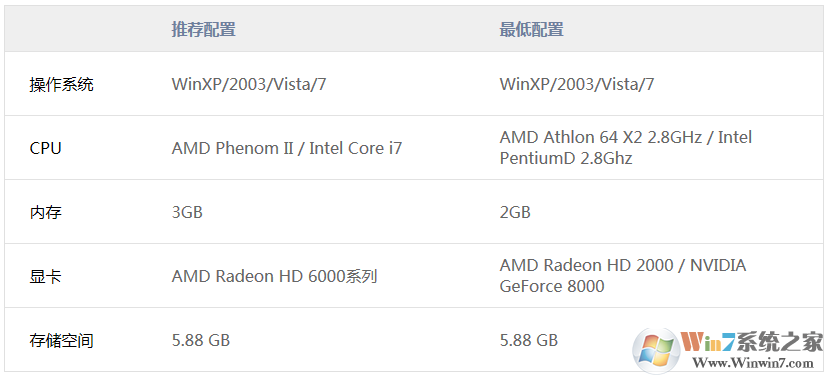Click the Windows logo watermark icon
The height and width of the screenshot is (377, 830).
(x=656, y=349)
